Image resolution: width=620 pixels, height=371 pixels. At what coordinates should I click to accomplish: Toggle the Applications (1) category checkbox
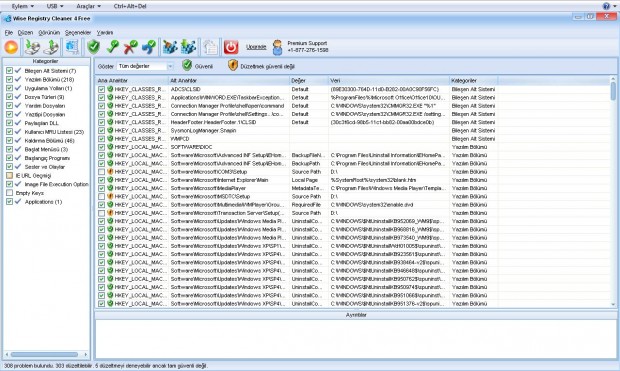pos(9,201)
